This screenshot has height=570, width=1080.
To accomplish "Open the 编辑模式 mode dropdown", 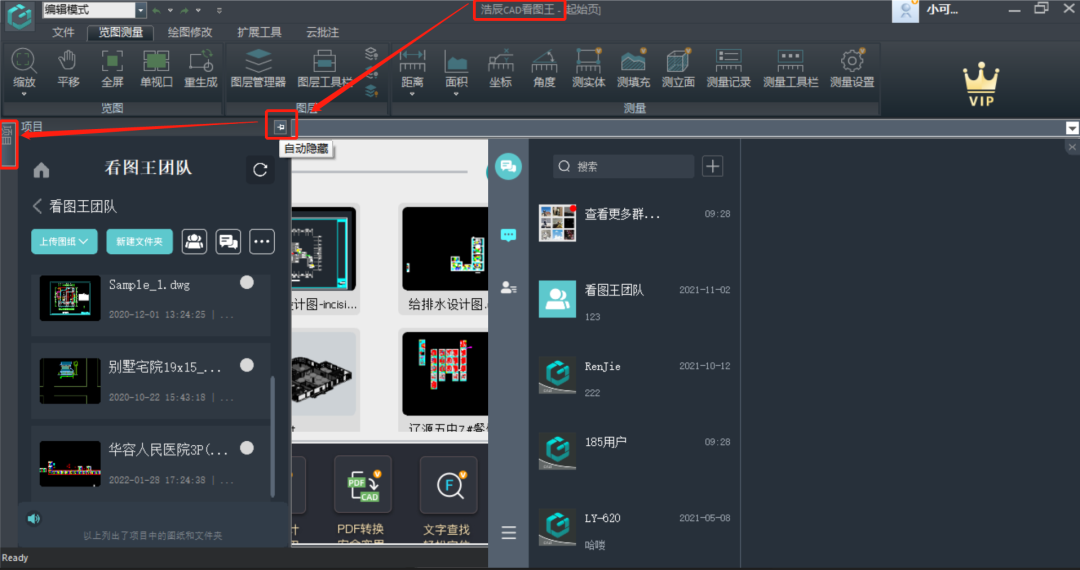I will pyautogui.click(x=141, y=10).
